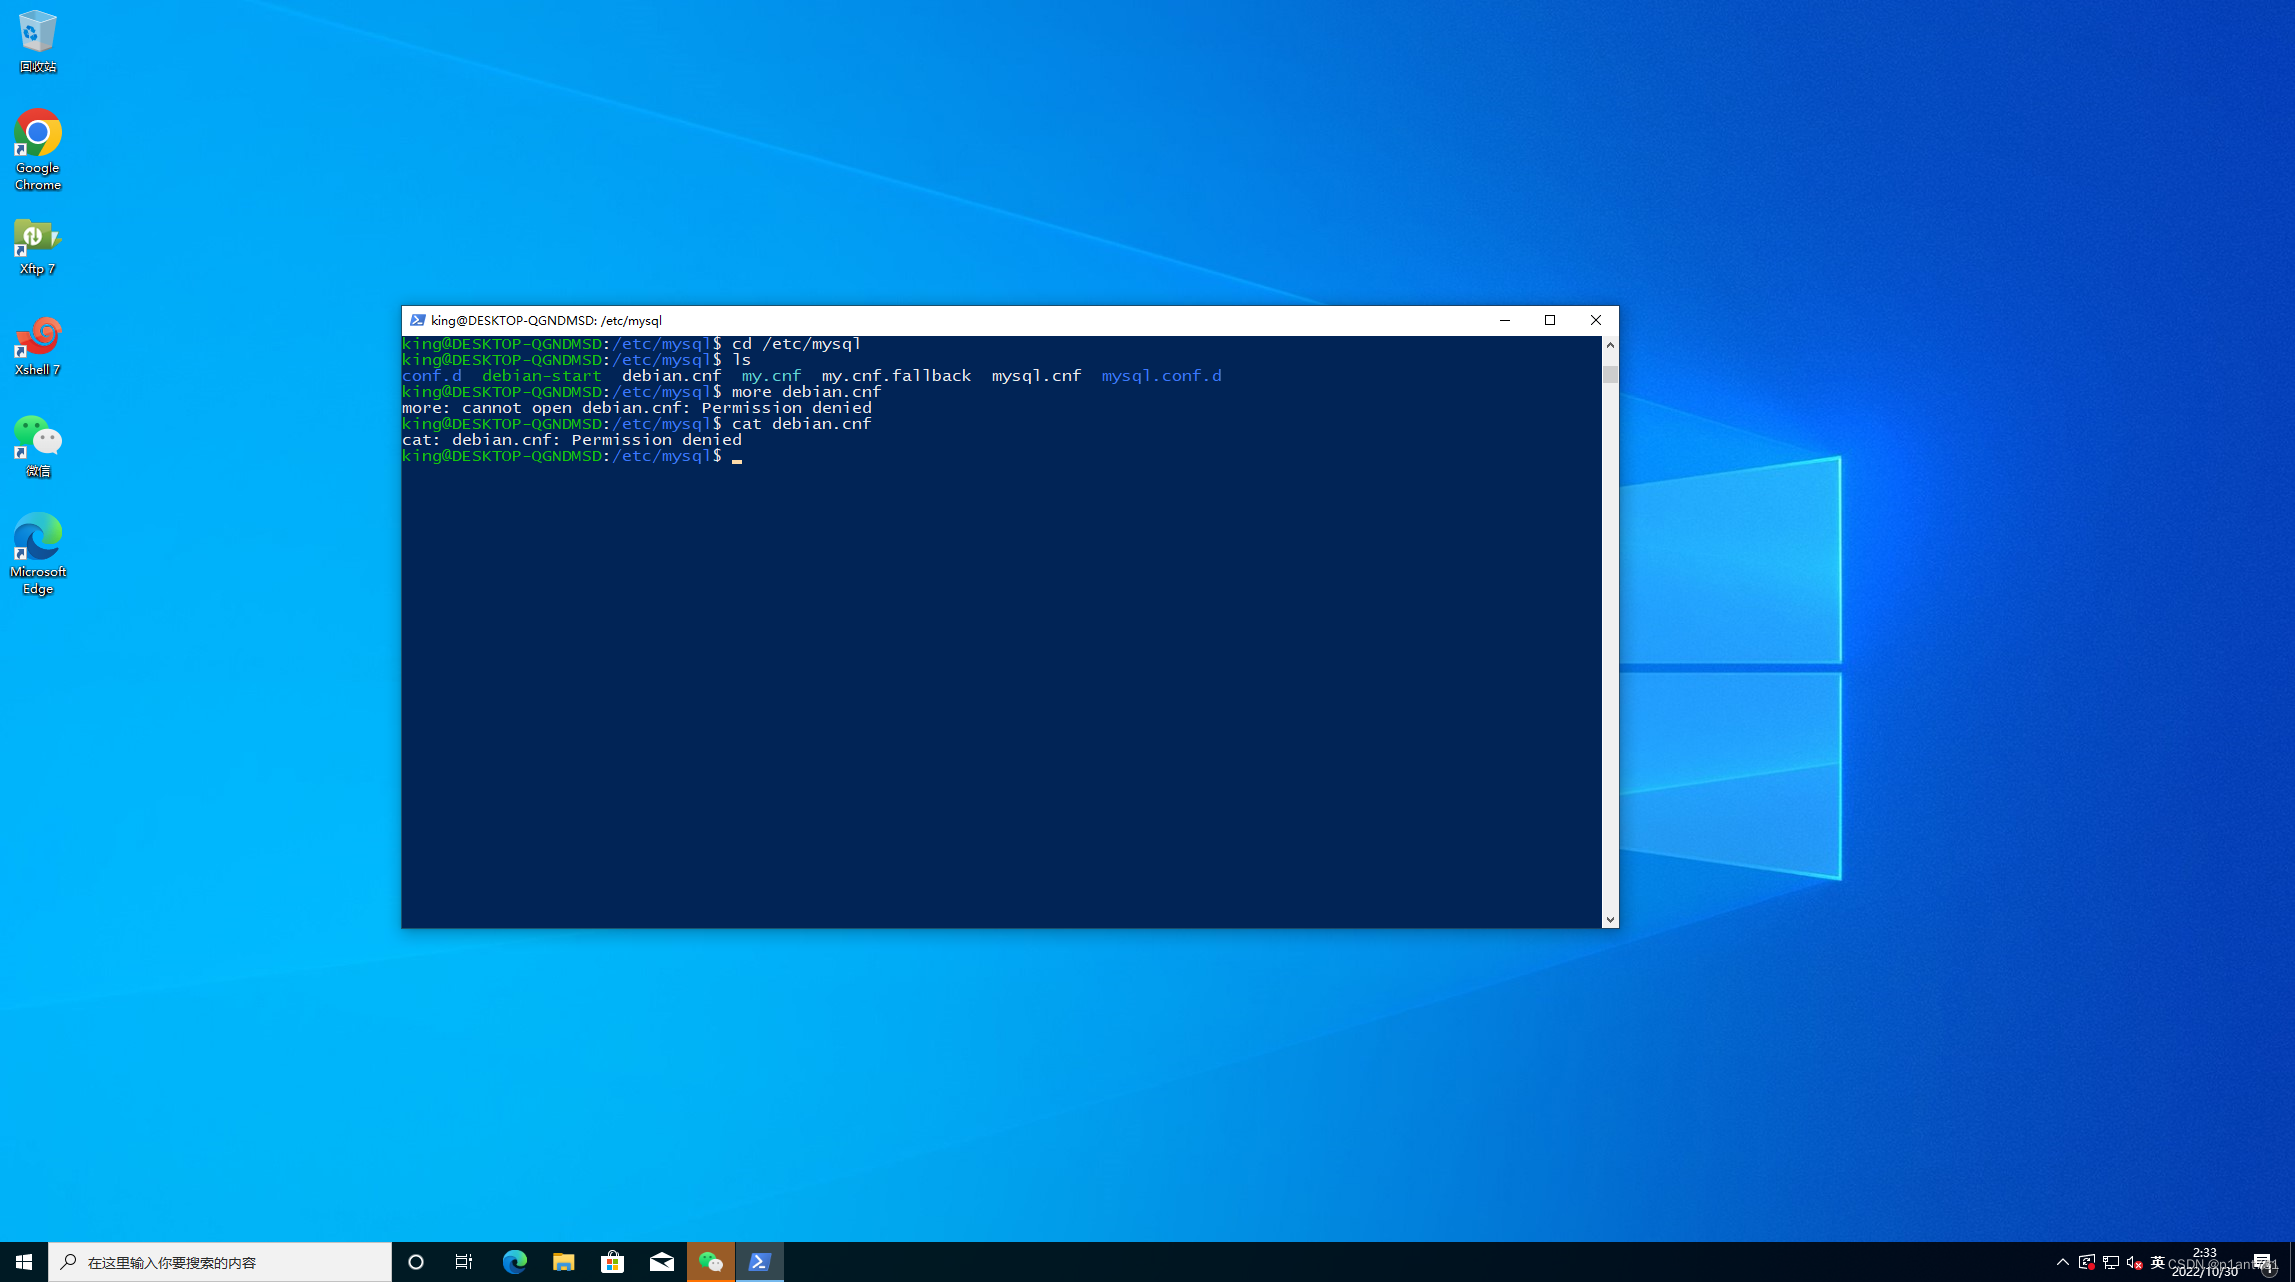Click the File Explorer taskbar icon

[563, 1262]
